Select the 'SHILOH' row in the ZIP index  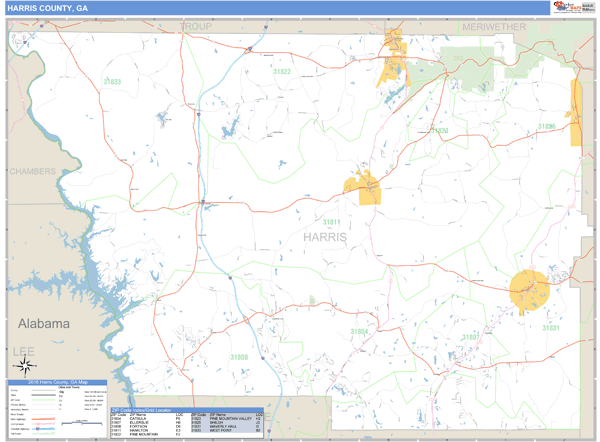[x=227, y=422]
